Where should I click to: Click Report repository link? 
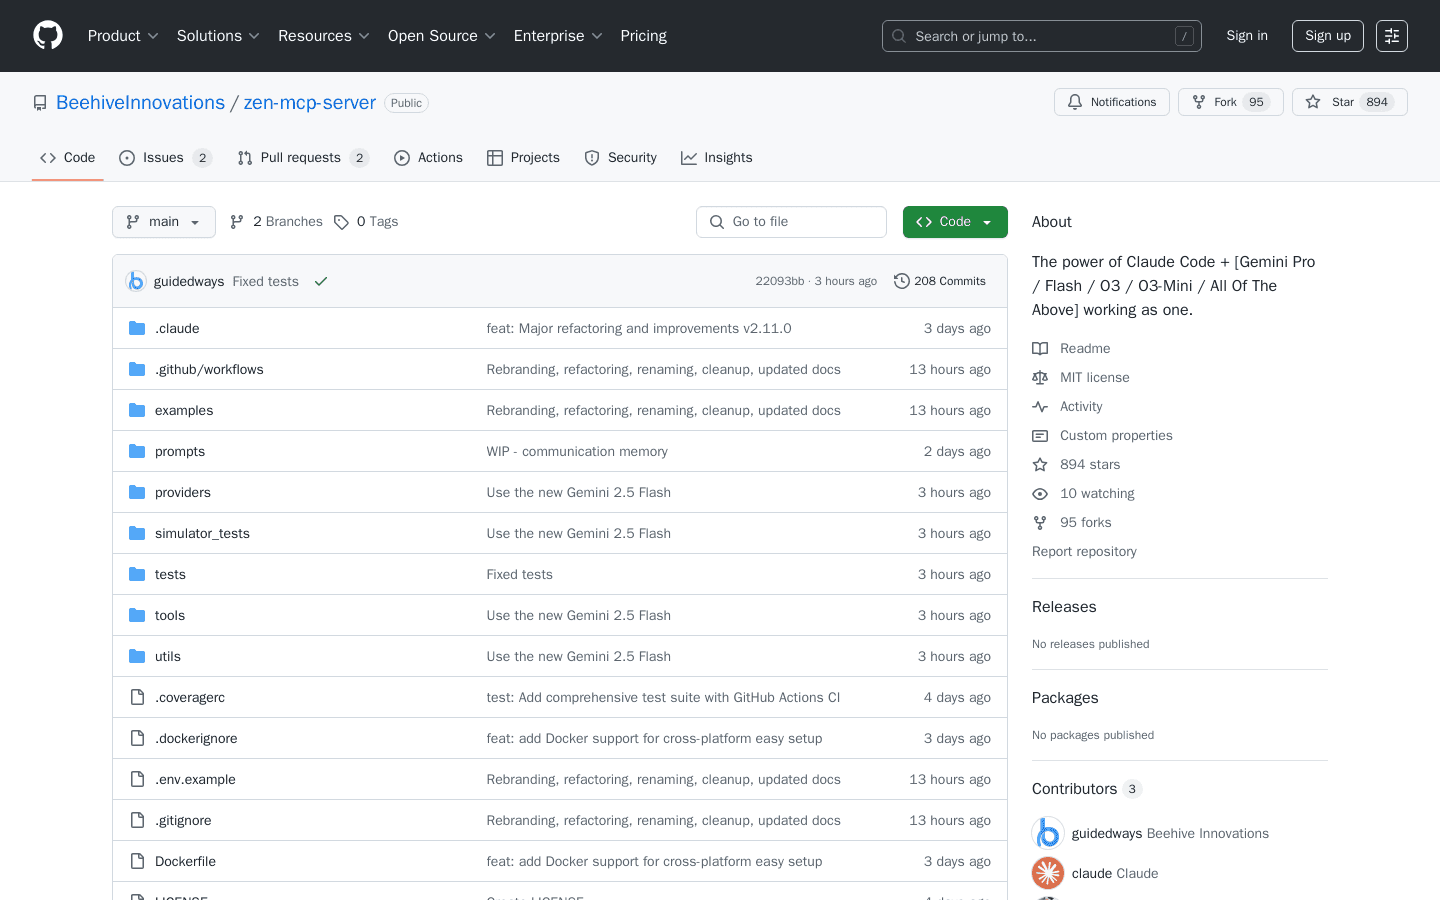[x=1084, y=552]
